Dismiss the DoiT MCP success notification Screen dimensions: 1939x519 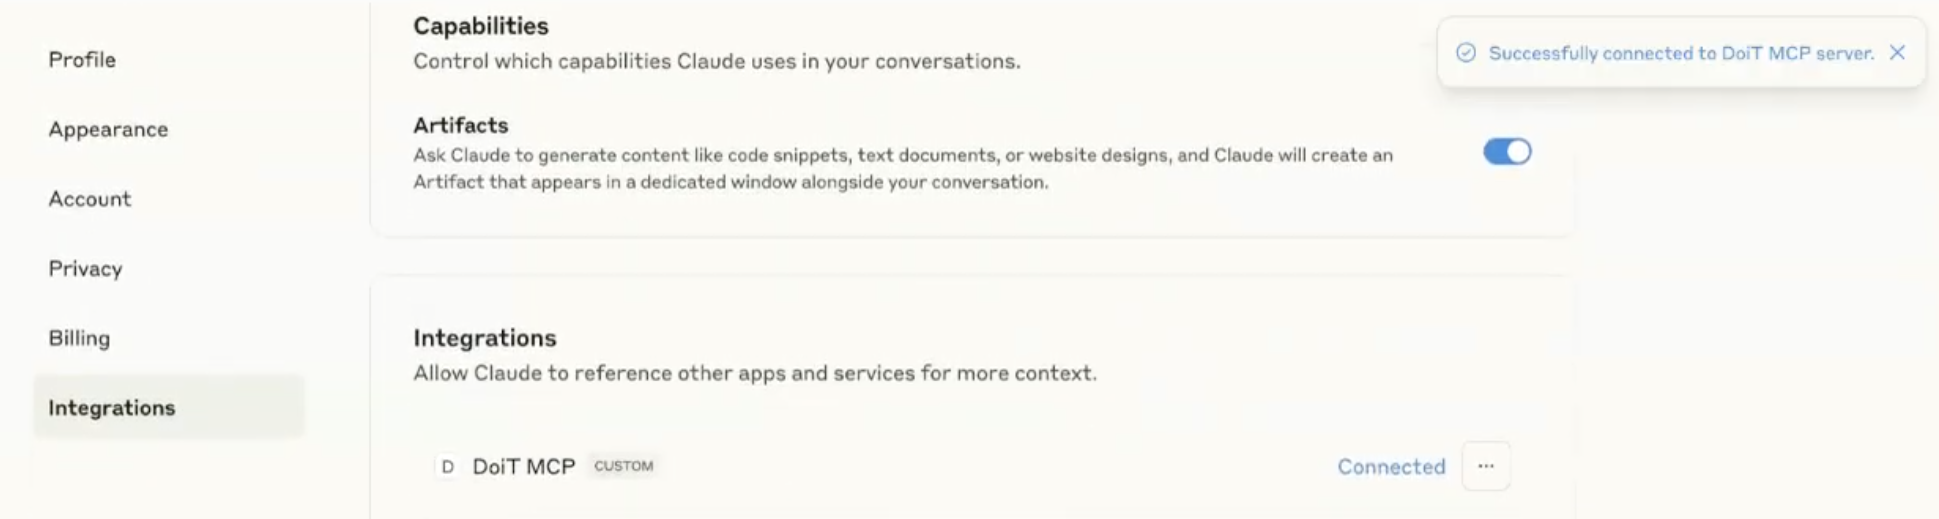point(1897,53)
